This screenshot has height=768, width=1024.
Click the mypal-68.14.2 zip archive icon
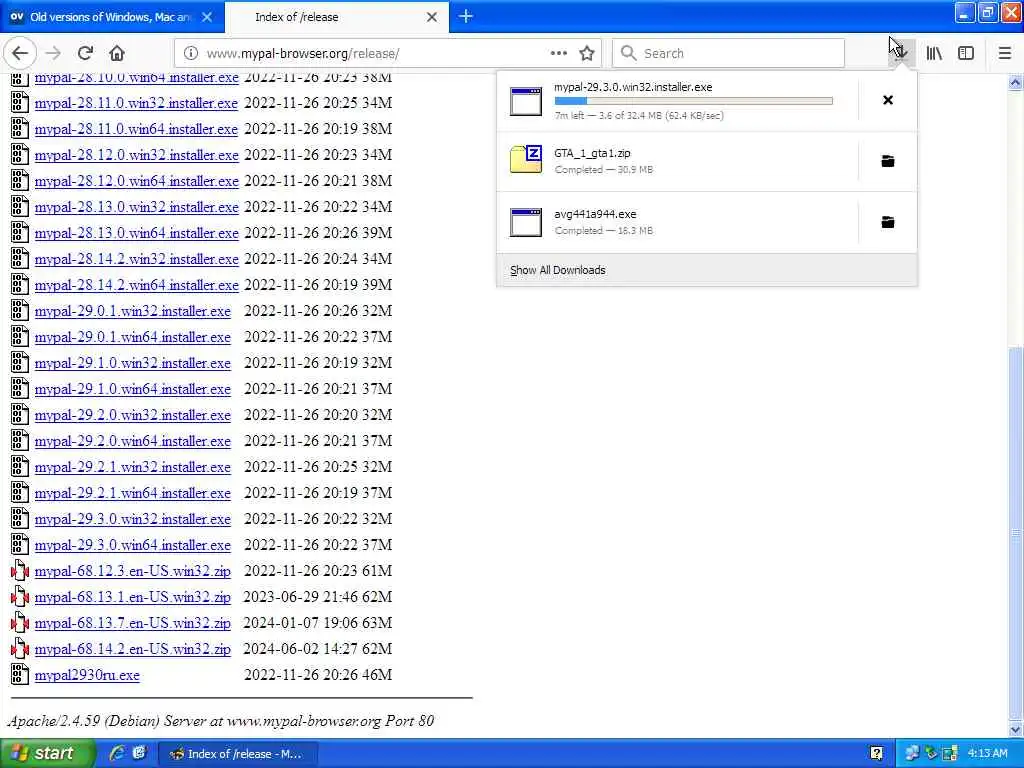20,649
